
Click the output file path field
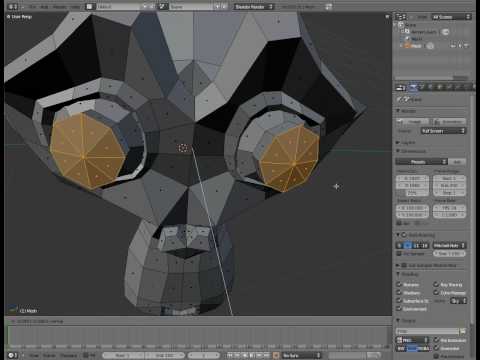pyautogui.click(x=428, y=331)
